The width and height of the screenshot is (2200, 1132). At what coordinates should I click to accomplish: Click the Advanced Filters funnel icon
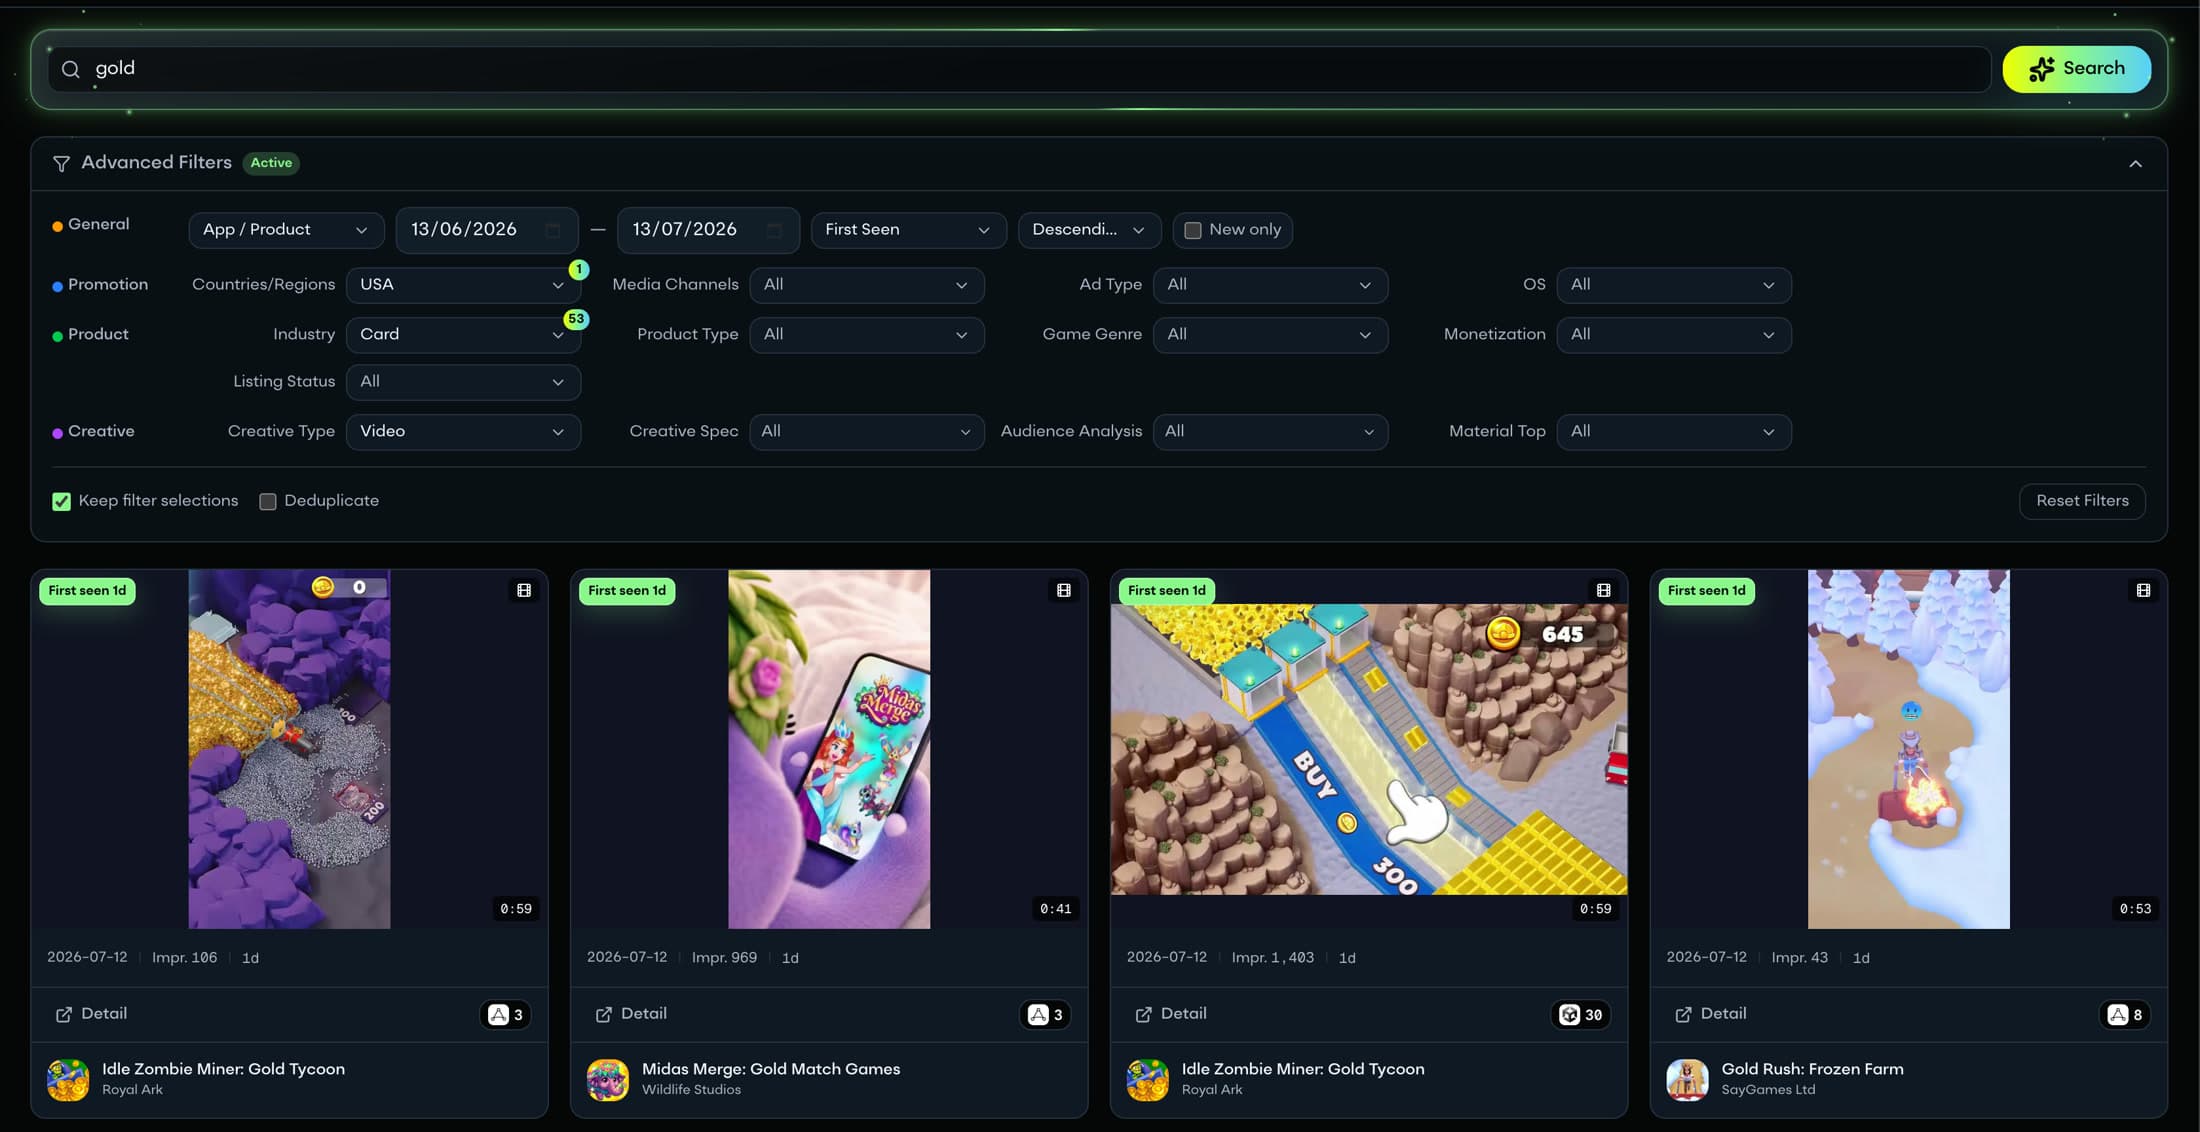coord(61,163)
